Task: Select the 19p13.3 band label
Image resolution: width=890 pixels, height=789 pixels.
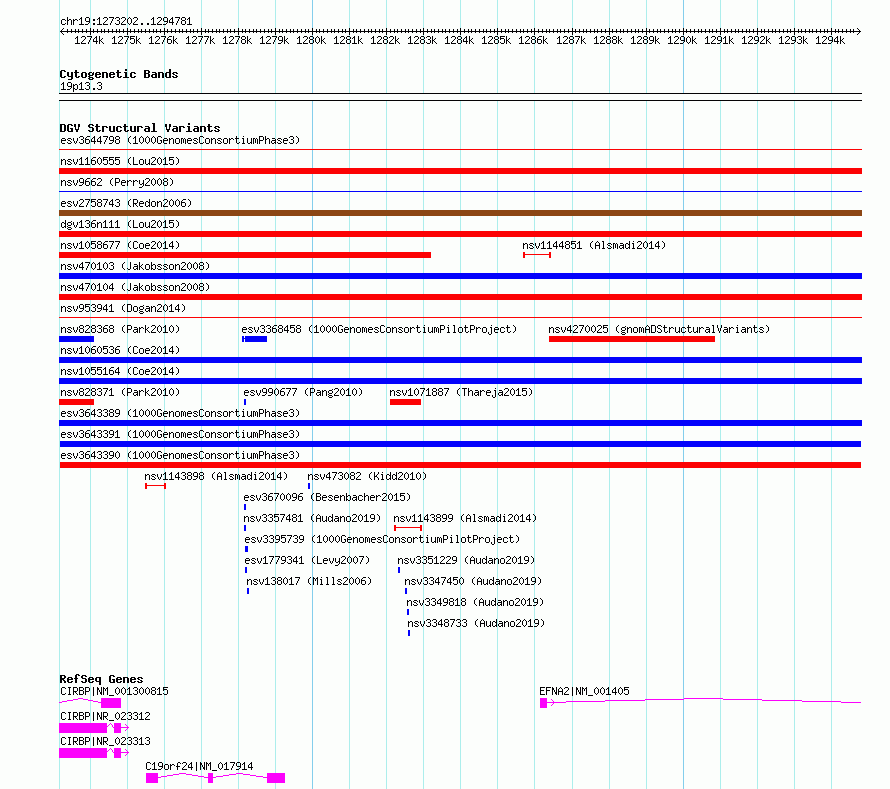Action: (81, 87)
